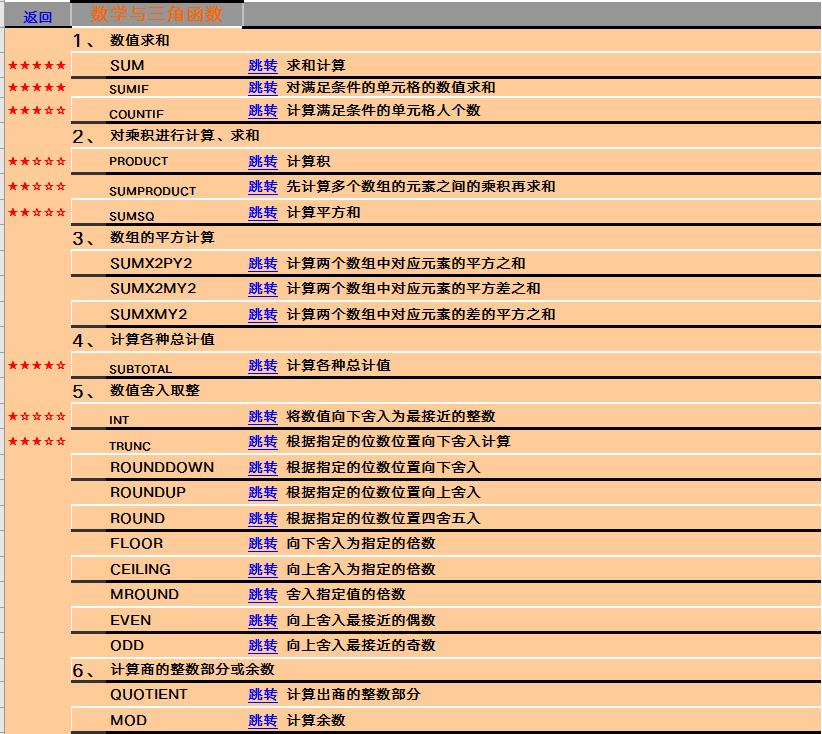Open the 跳转 link for SUMIF
Viewport: 822px width, 734px height.
[x=263, y=88]
